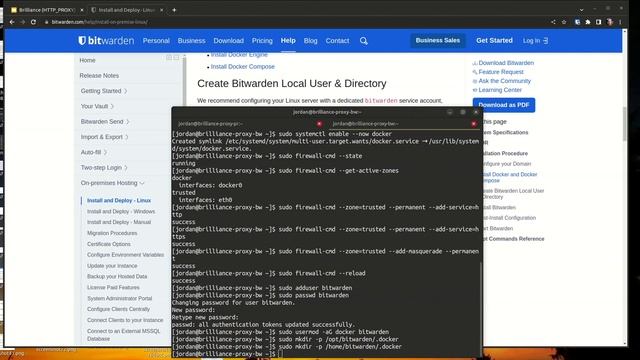Open Contact in the Bitwarden nav
Image resolution: width=640 pixels, height=360 pixels.
337,41
